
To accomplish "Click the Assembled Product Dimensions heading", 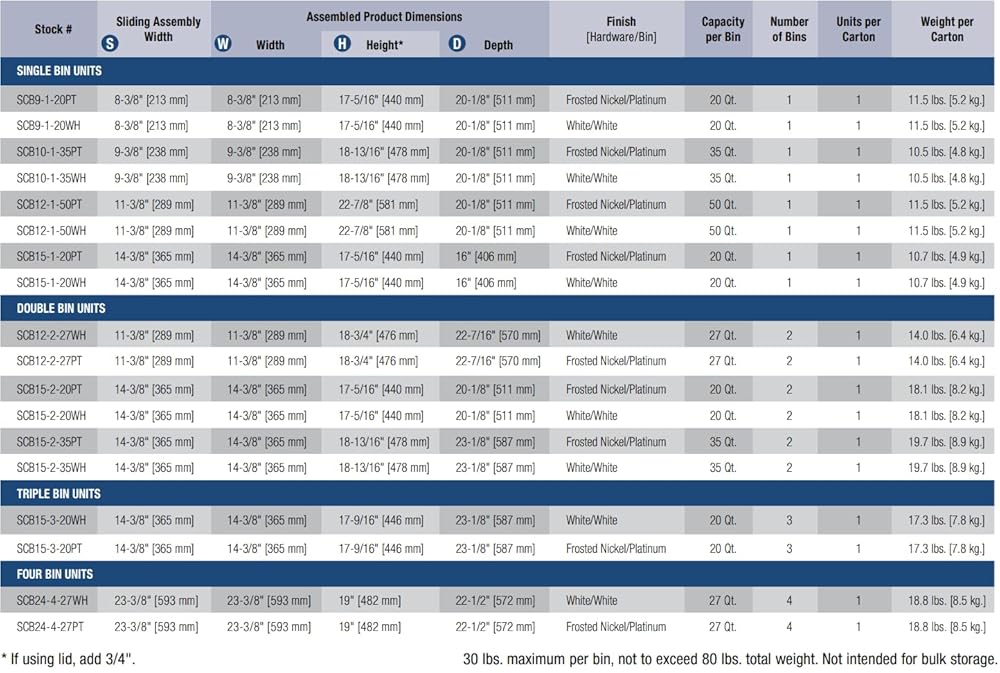I will click(384, 17).
